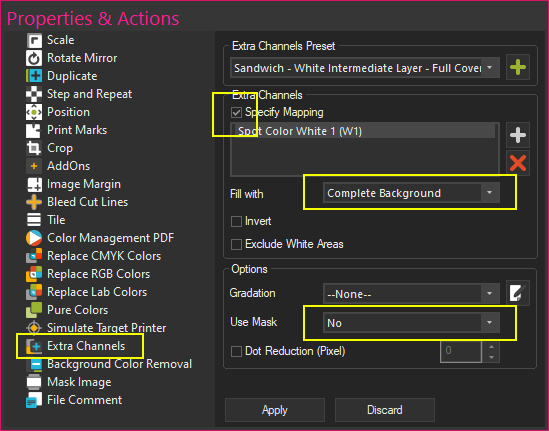
Task: Open the Extra Channels Preset dropdown
Action: click(365, 68)
